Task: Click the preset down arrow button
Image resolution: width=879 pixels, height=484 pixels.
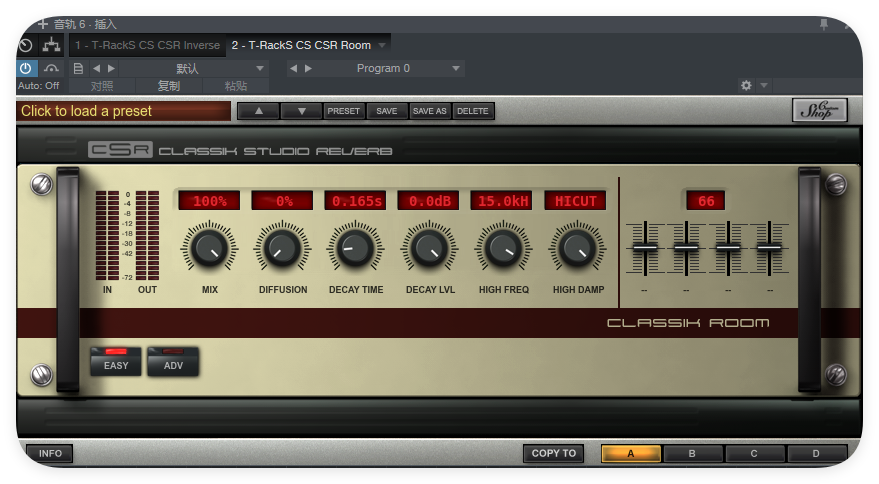Action: (302, 111)
